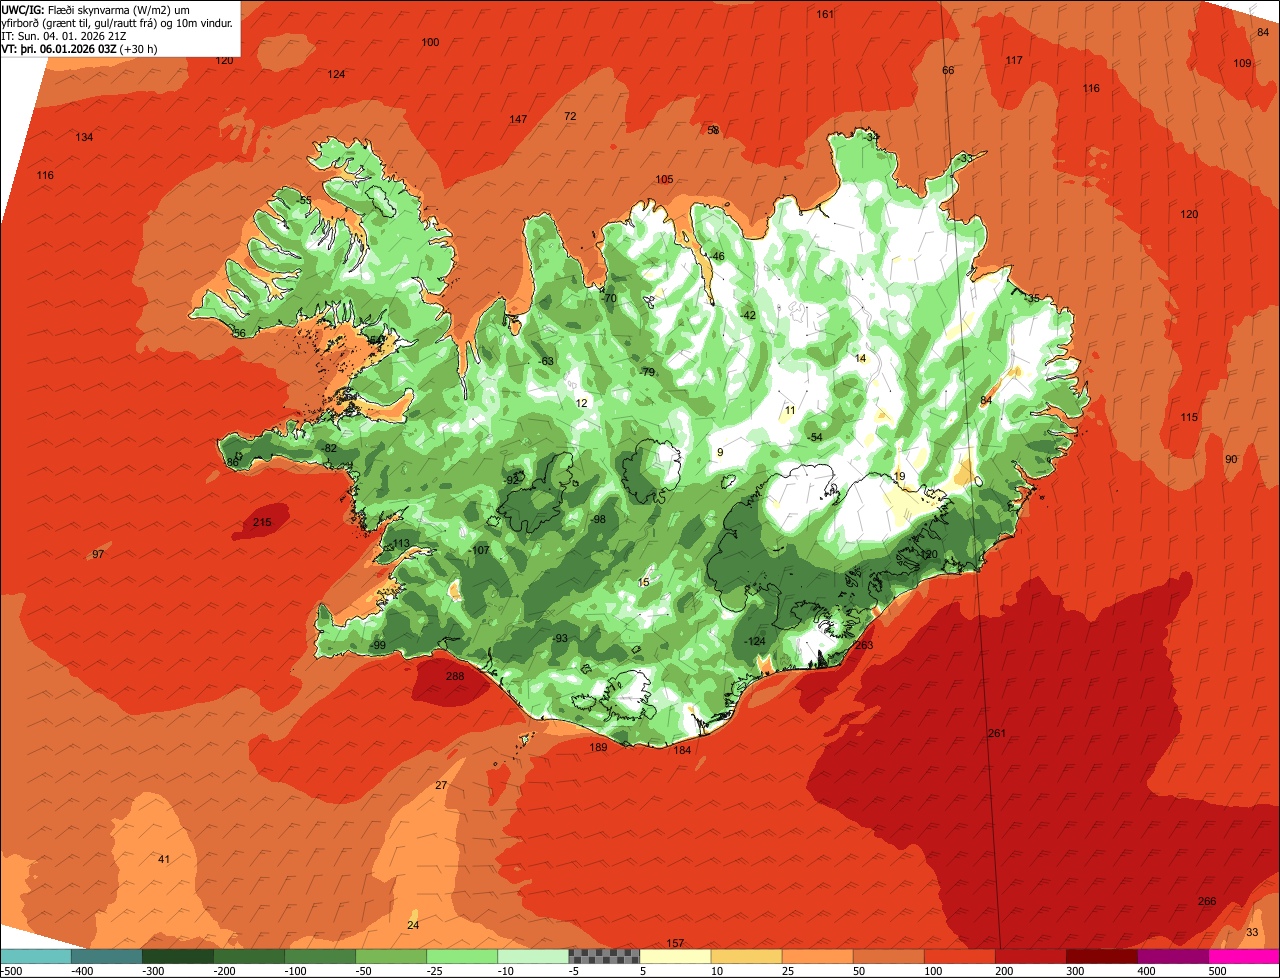
Task: Click the flux value '266' in the lower right
Action: point(1207,902)
